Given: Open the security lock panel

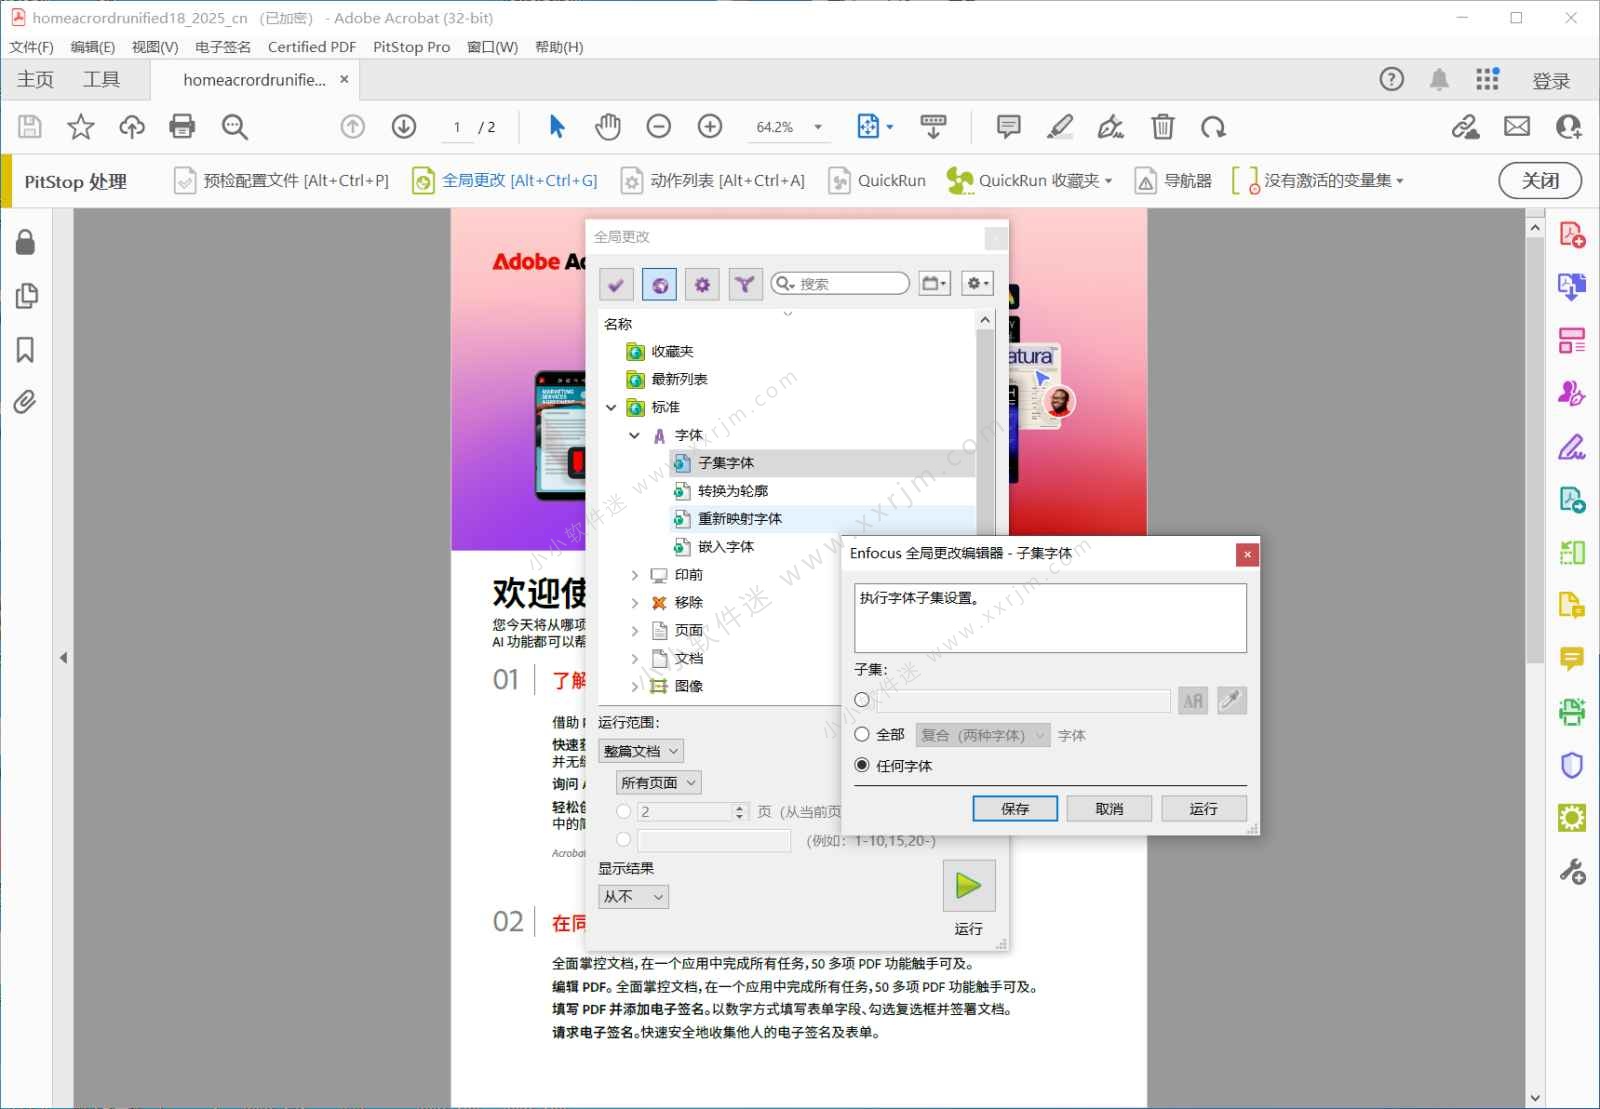Looking at the screenshot, I should tap(26, 242).
